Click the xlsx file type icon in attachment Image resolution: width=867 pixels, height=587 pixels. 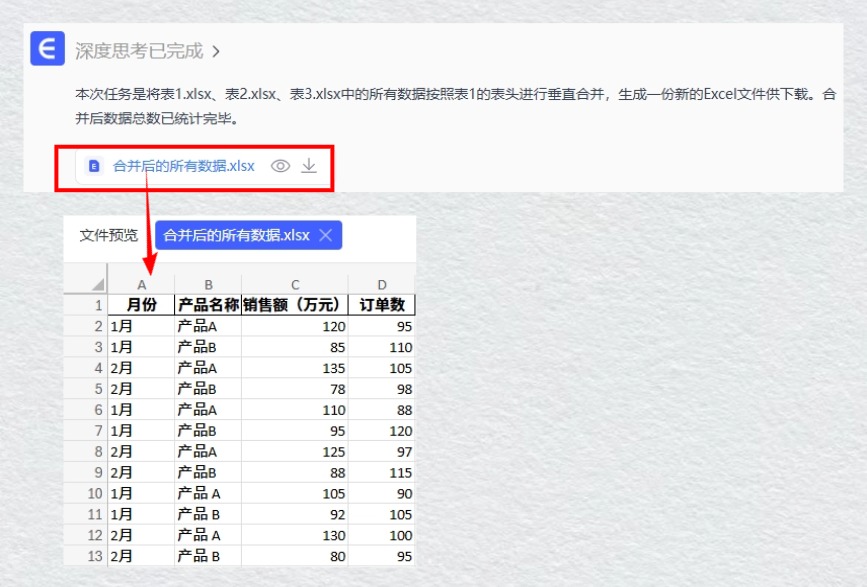(x=95, y=166)
